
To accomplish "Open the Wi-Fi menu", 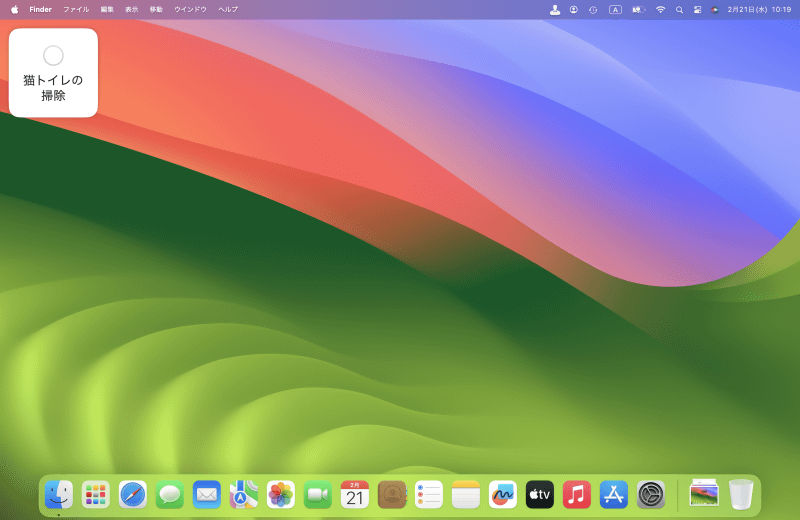I will [660, 9].
